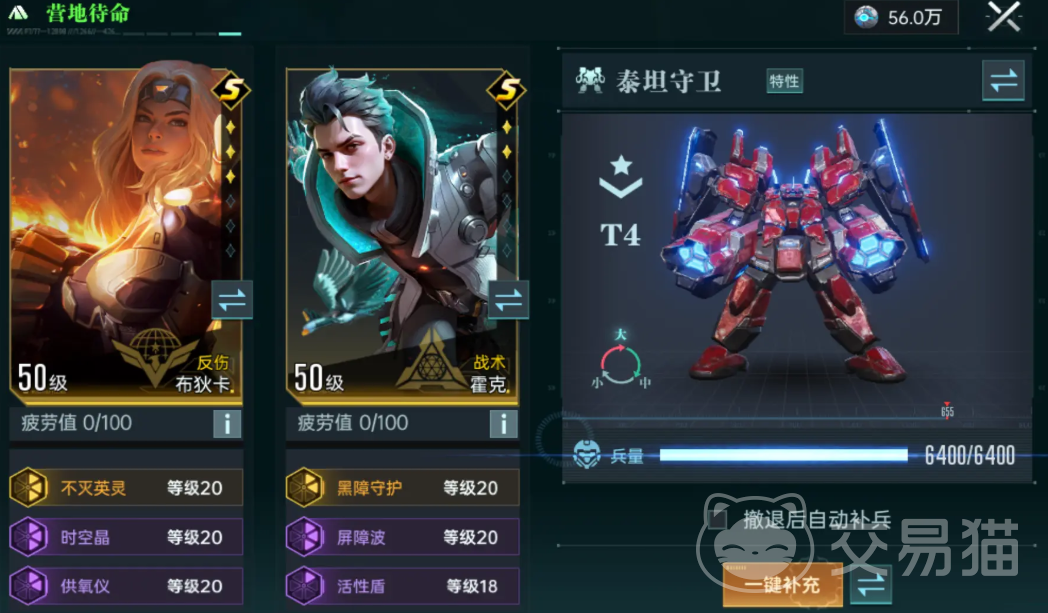Open fatigue info for 布狄卡

[227, 424]
